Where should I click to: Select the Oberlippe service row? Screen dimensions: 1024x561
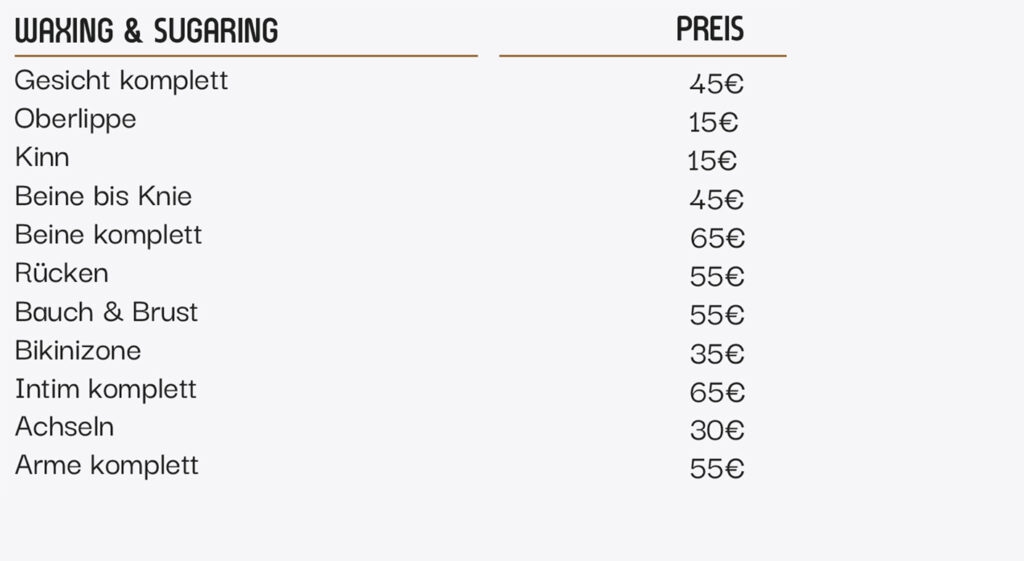point(75,119)
